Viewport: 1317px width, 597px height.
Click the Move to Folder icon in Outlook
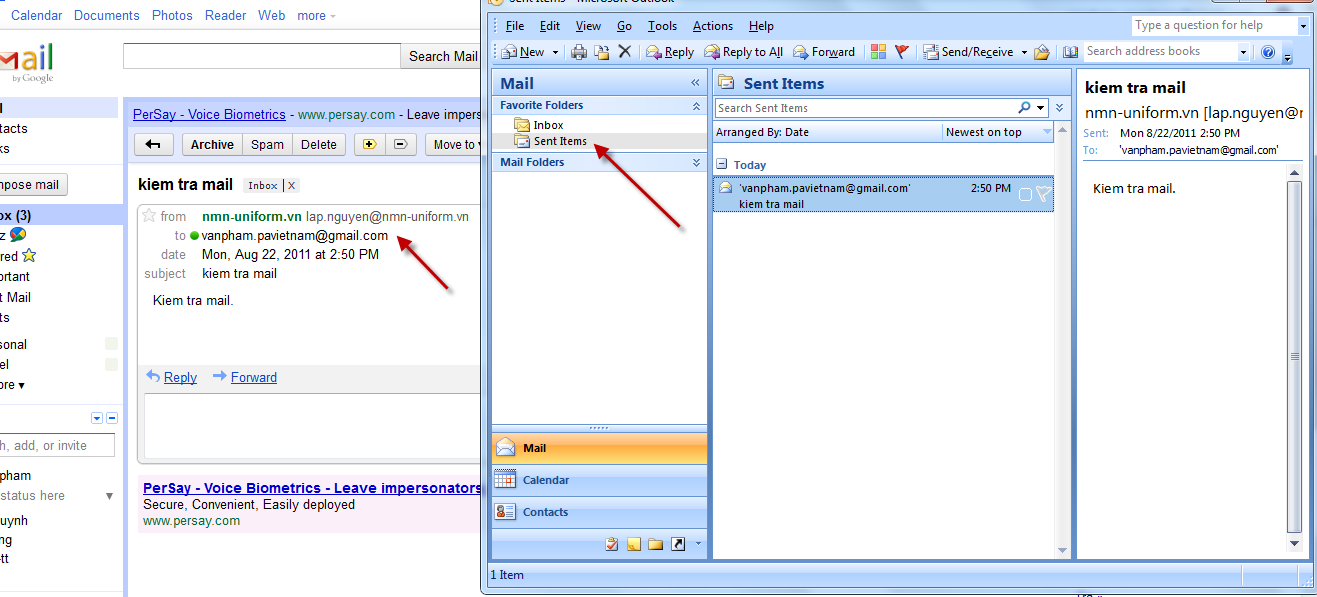(x=602, y=52)
